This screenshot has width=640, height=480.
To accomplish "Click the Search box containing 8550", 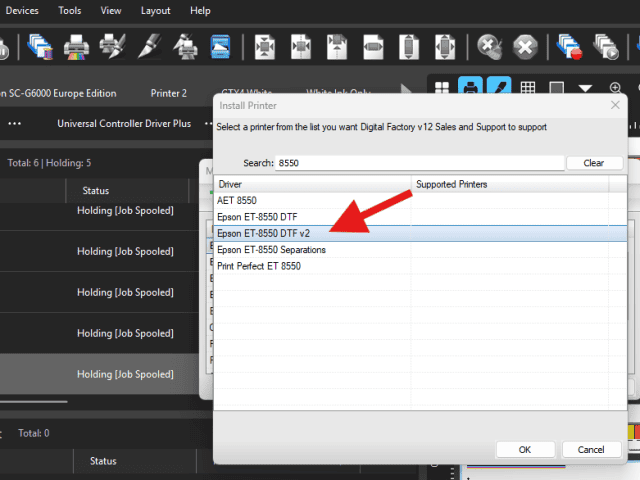I will [x=418, y=162].
